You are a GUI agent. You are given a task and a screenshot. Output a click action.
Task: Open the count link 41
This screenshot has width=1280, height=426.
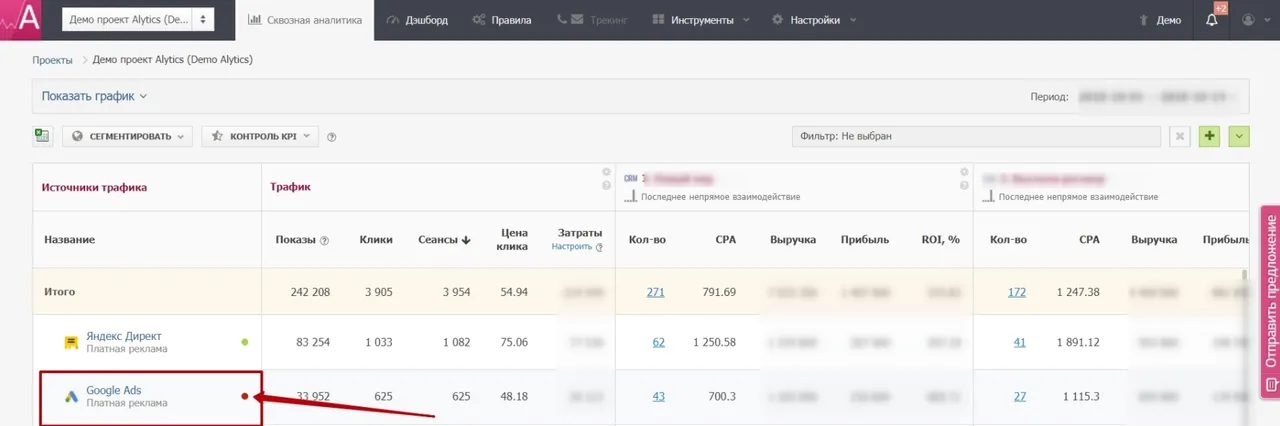point(1020,342)
